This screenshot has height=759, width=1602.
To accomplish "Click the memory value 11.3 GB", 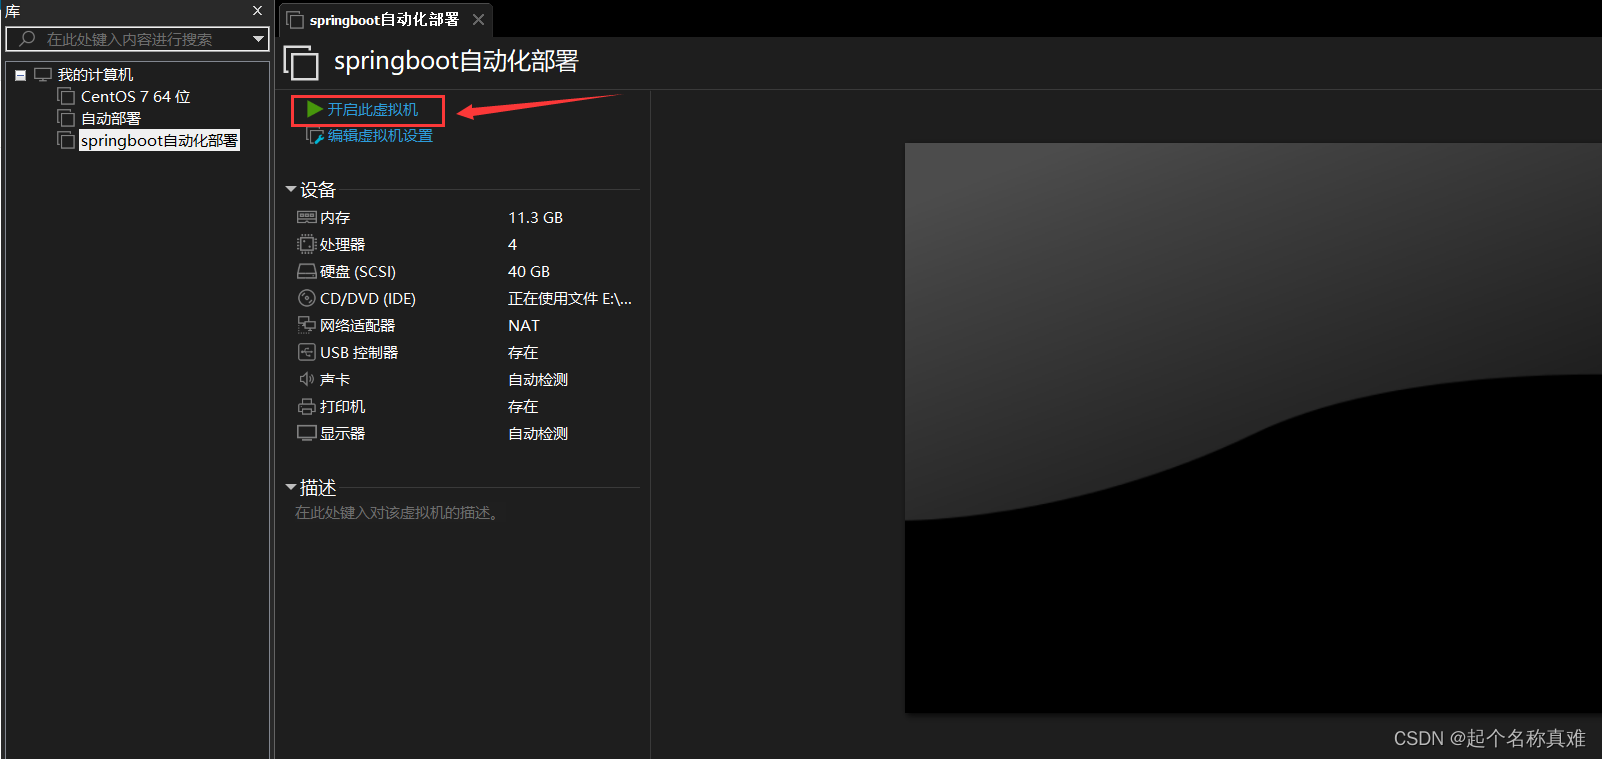I will (x=536, y=217).
